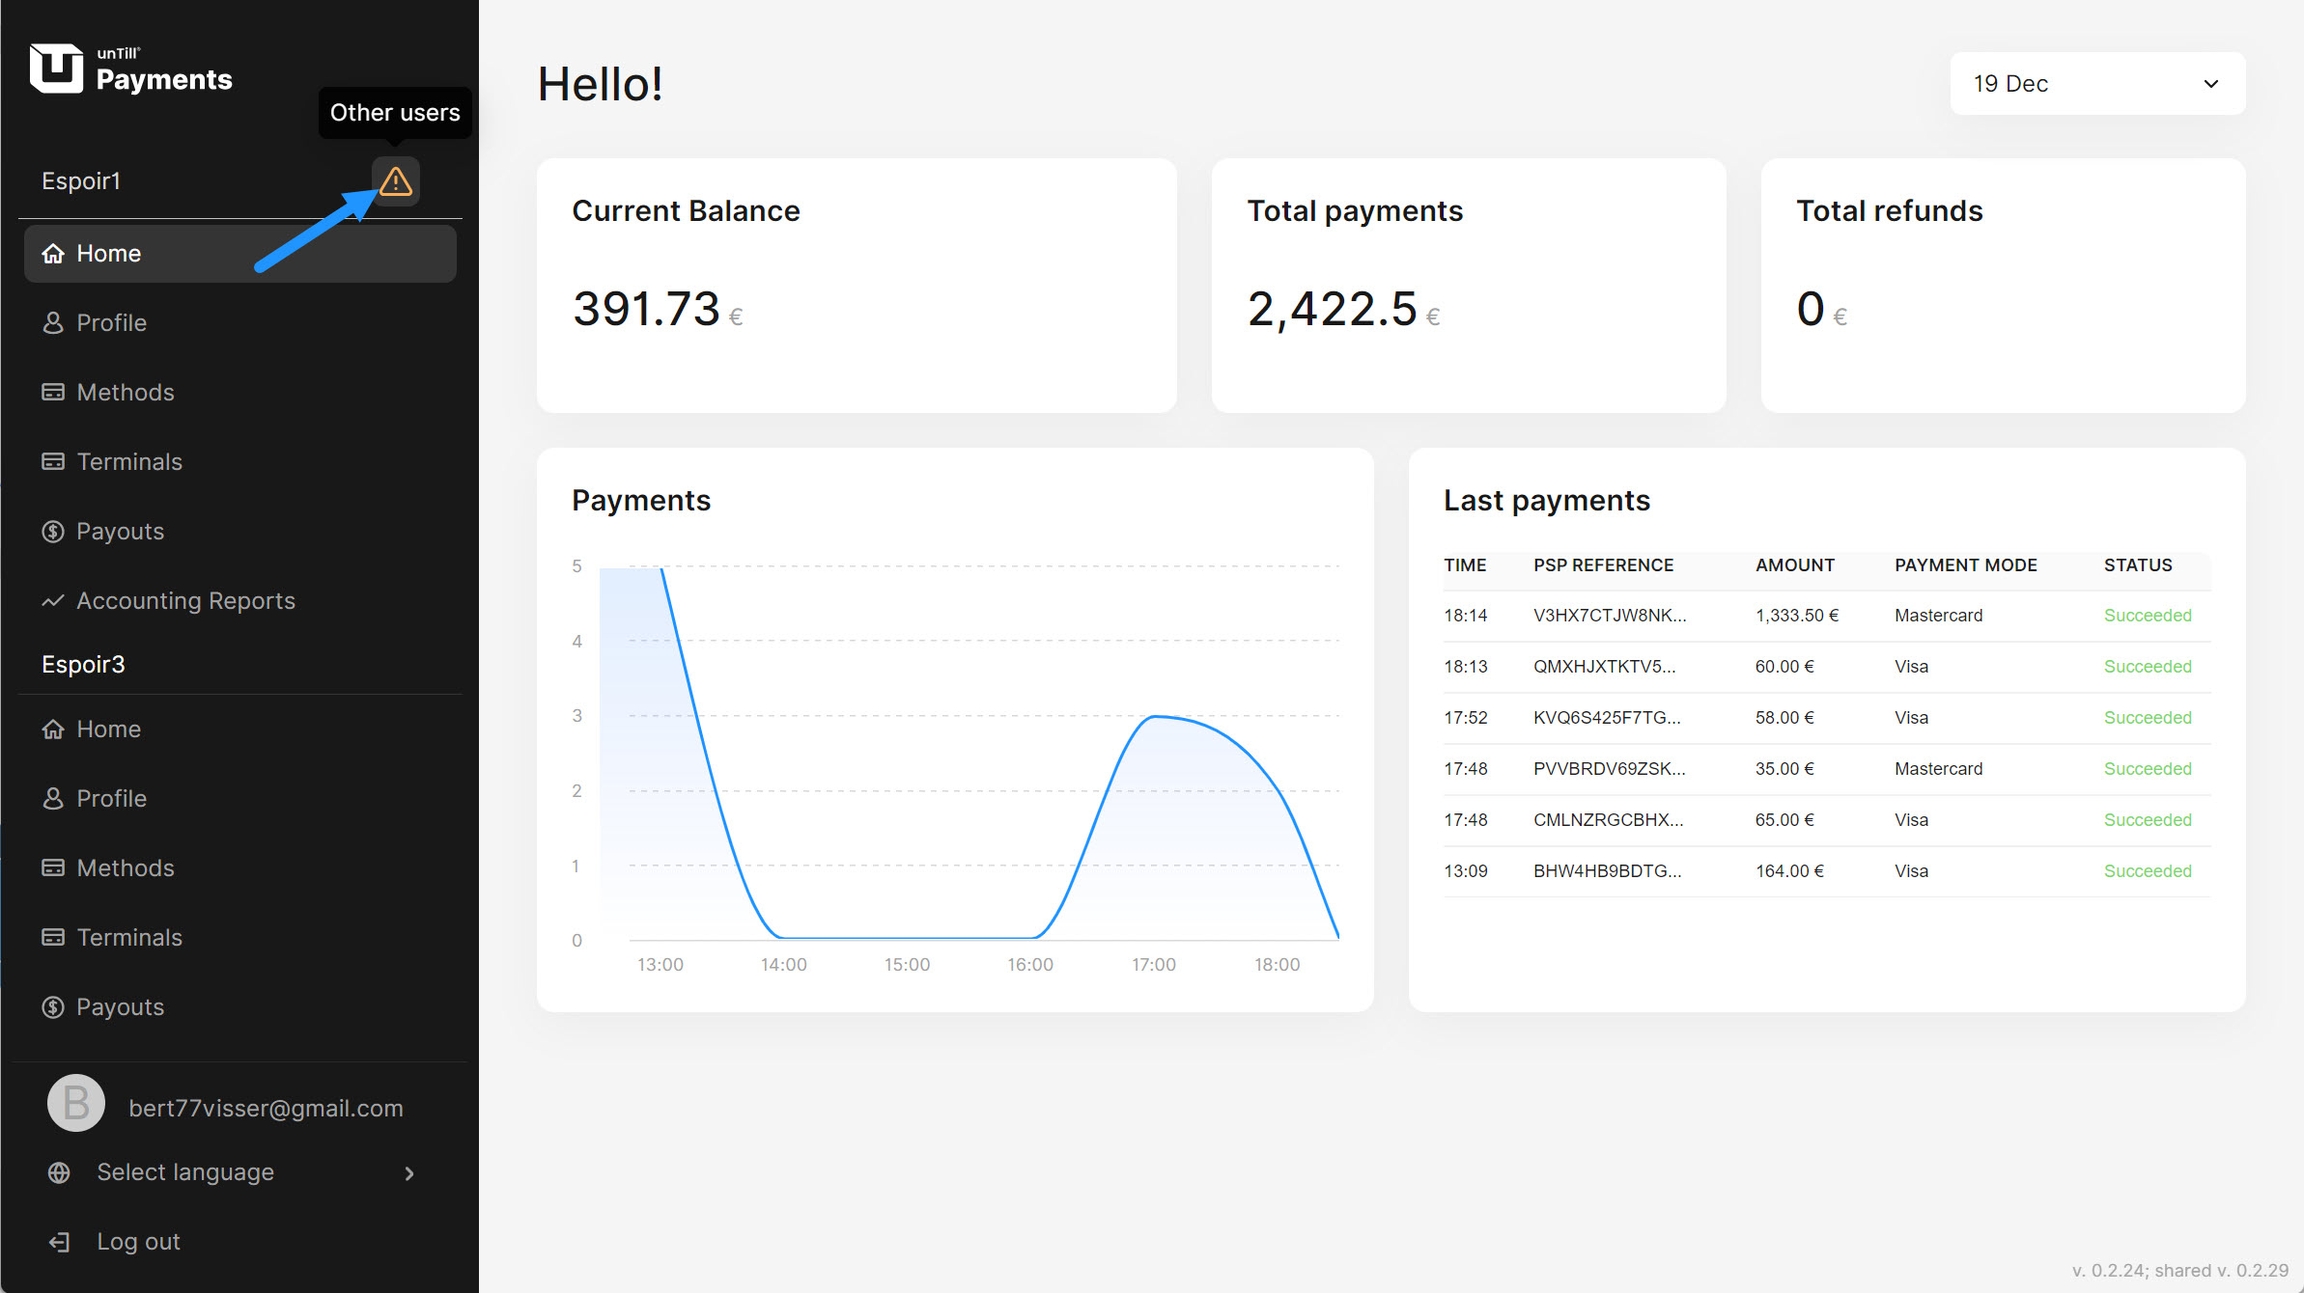Click the Log out link
Screen dimensions: 2304x1293
point(138,1241)
